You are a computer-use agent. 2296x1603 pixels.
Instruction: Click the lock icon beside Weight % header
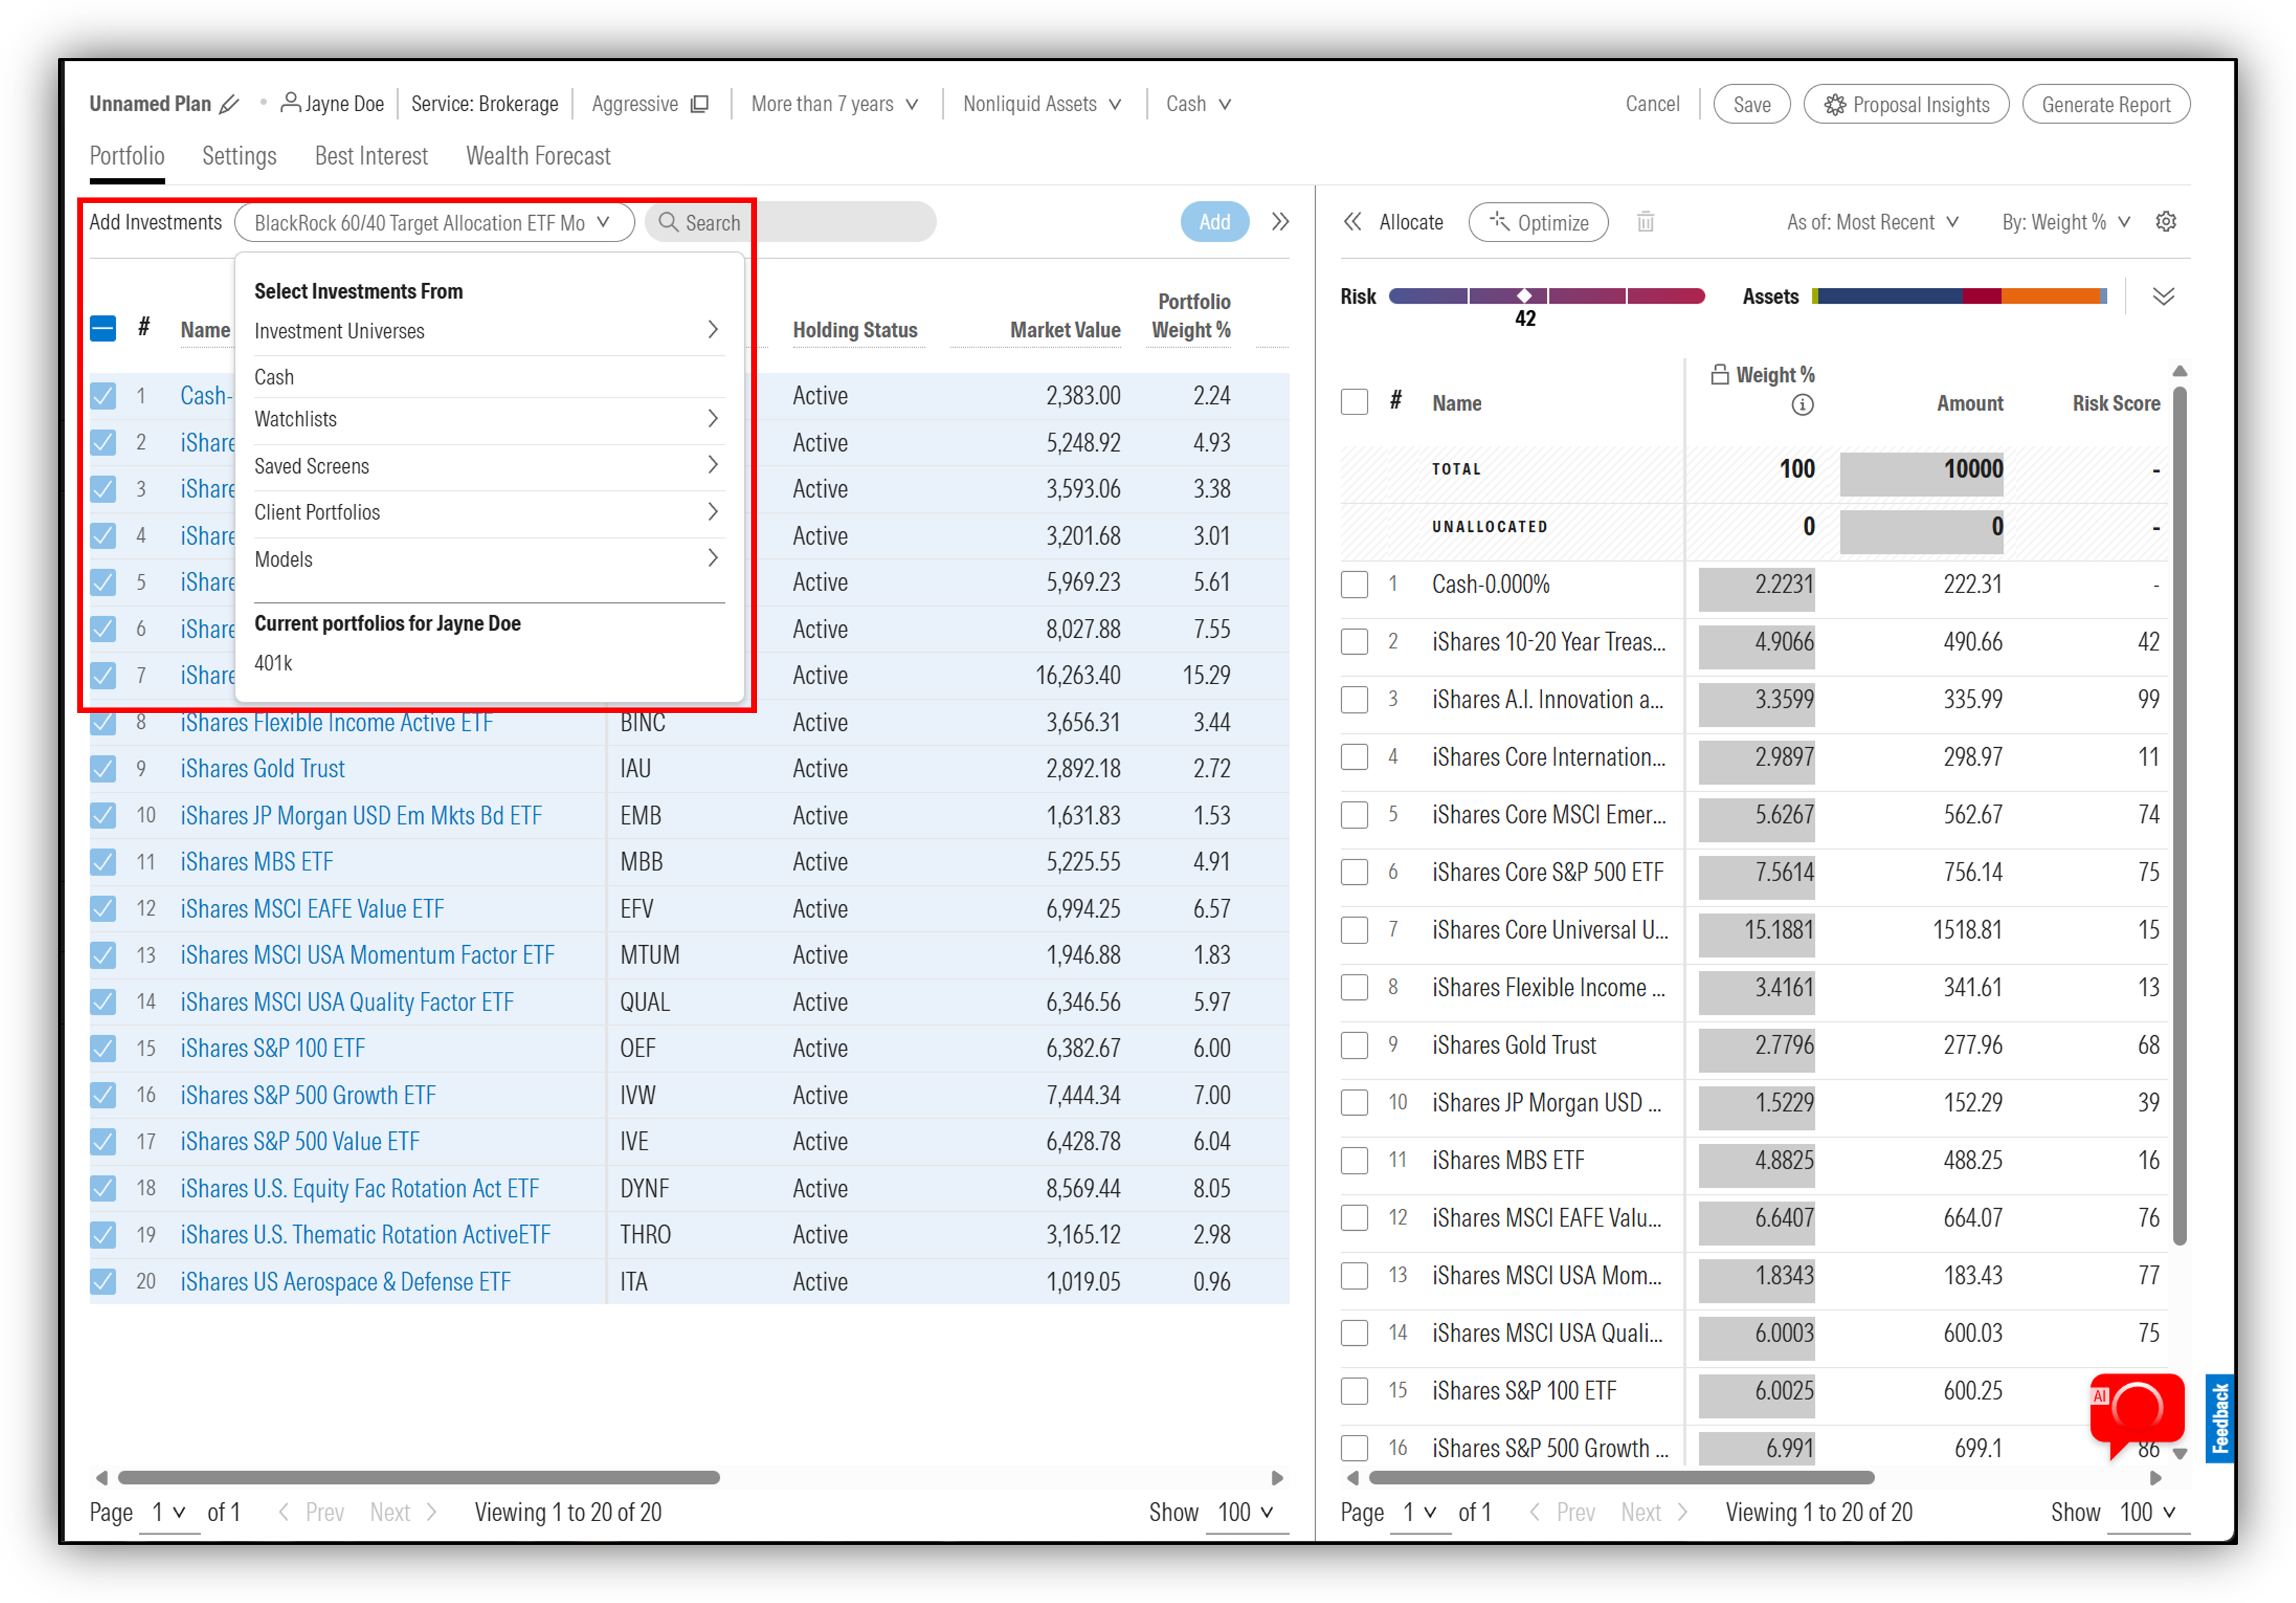pos(1720,375)
